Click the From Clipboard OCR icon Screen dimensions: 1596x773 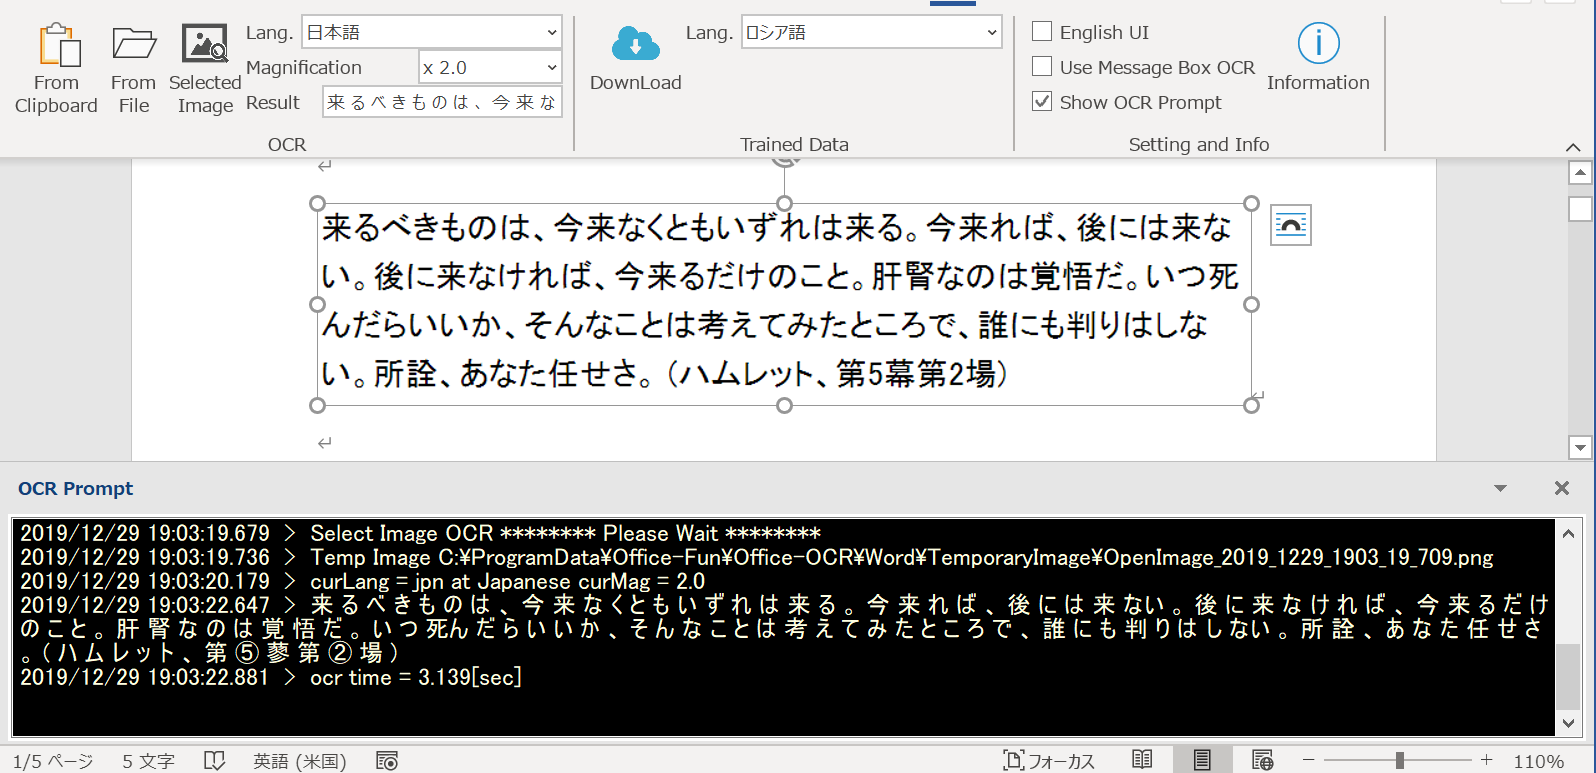58,46
